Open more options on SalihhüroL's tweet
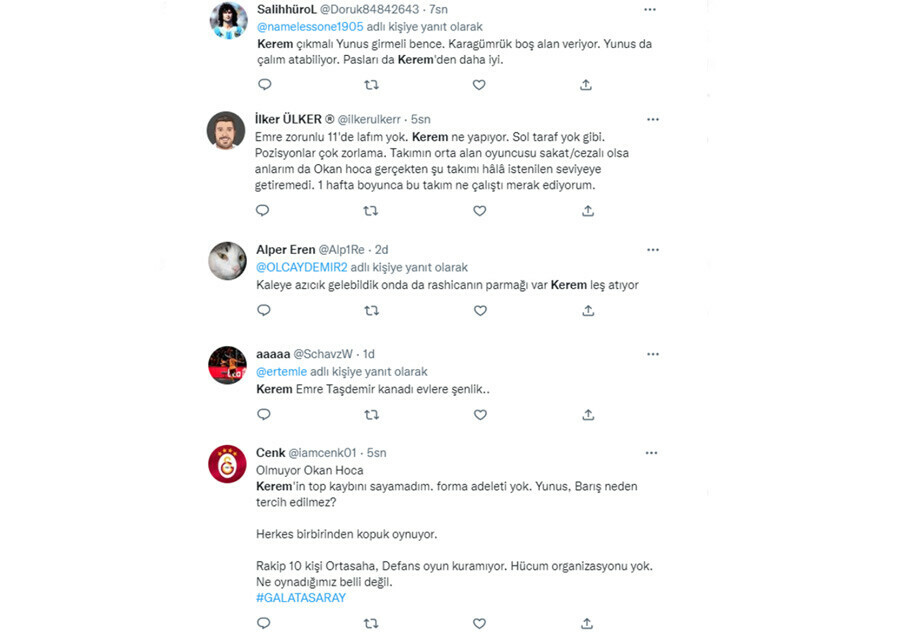This screenshot has width=900, height=634. [x=650, y=9]
